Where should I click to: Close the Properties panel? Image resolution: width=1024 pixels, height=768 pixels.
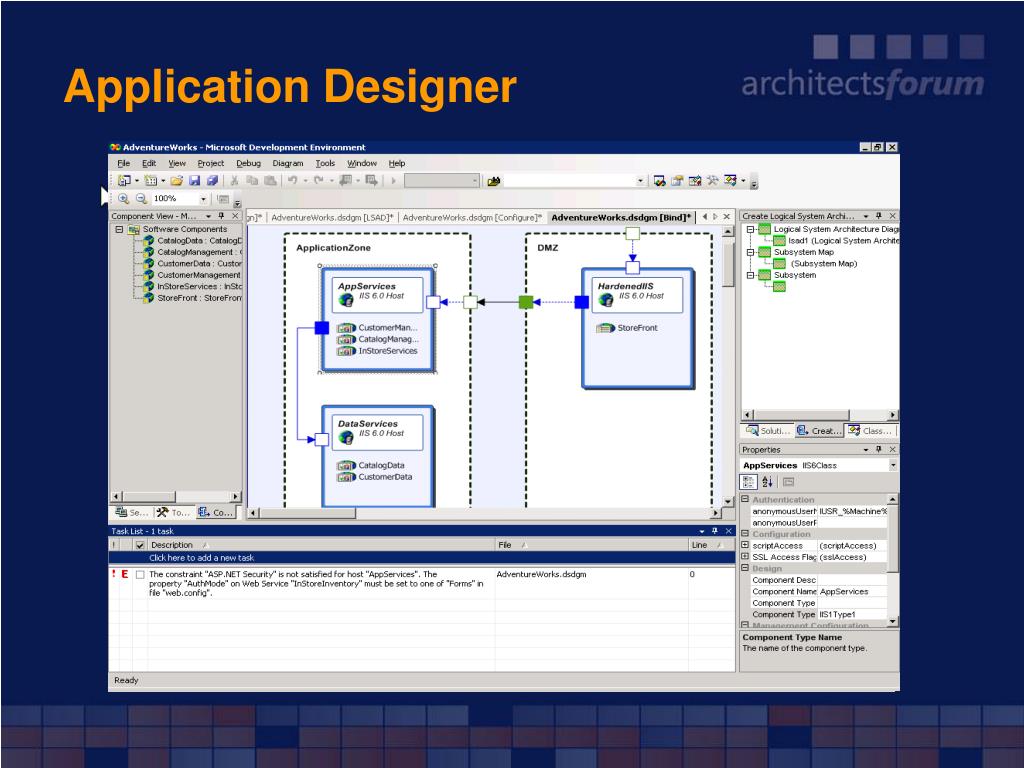coord(893,449)
